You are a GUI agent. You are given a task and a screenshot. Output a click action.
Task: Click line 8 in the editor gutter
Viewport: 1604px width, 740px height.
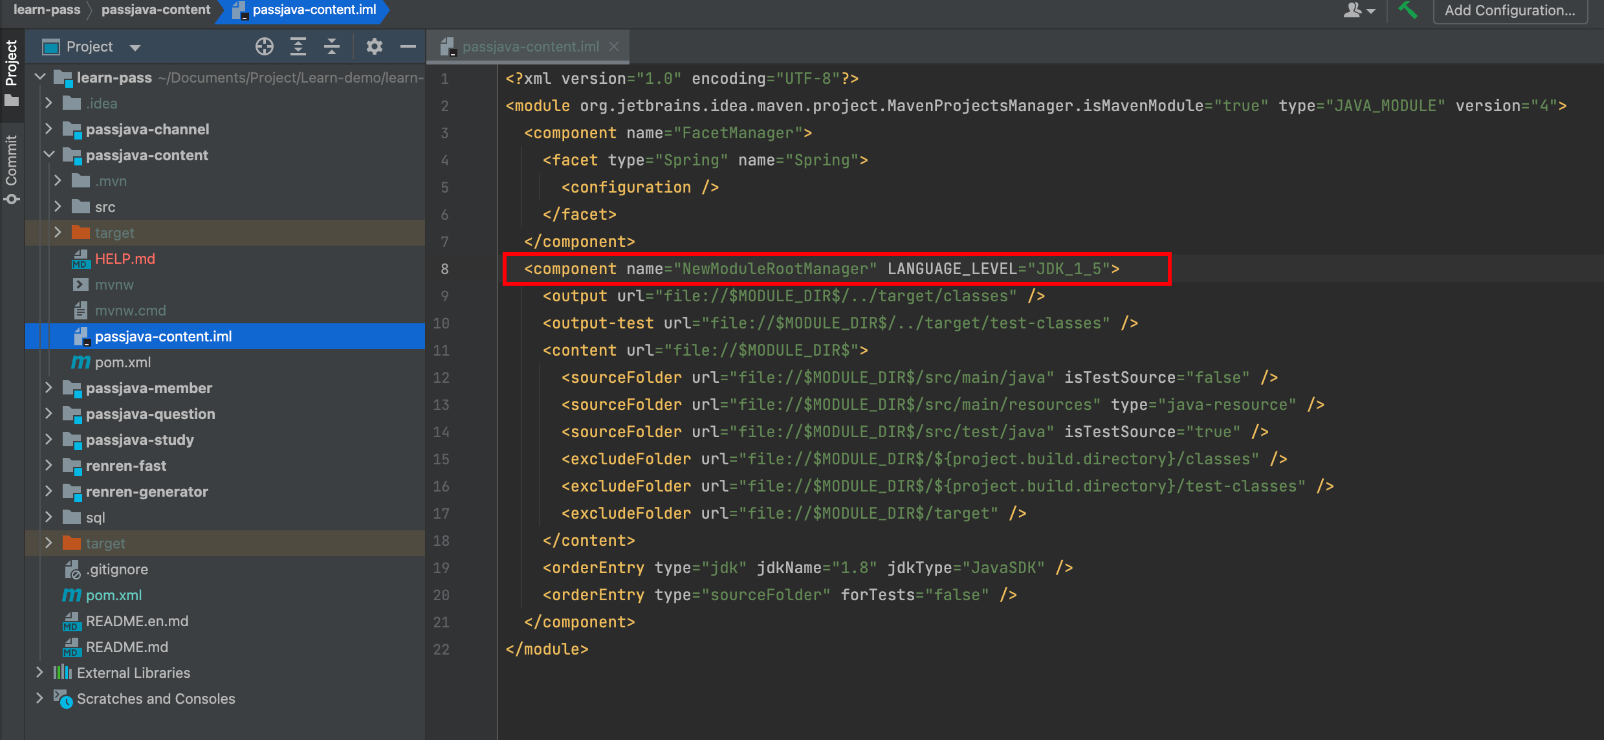click(445, 269)
